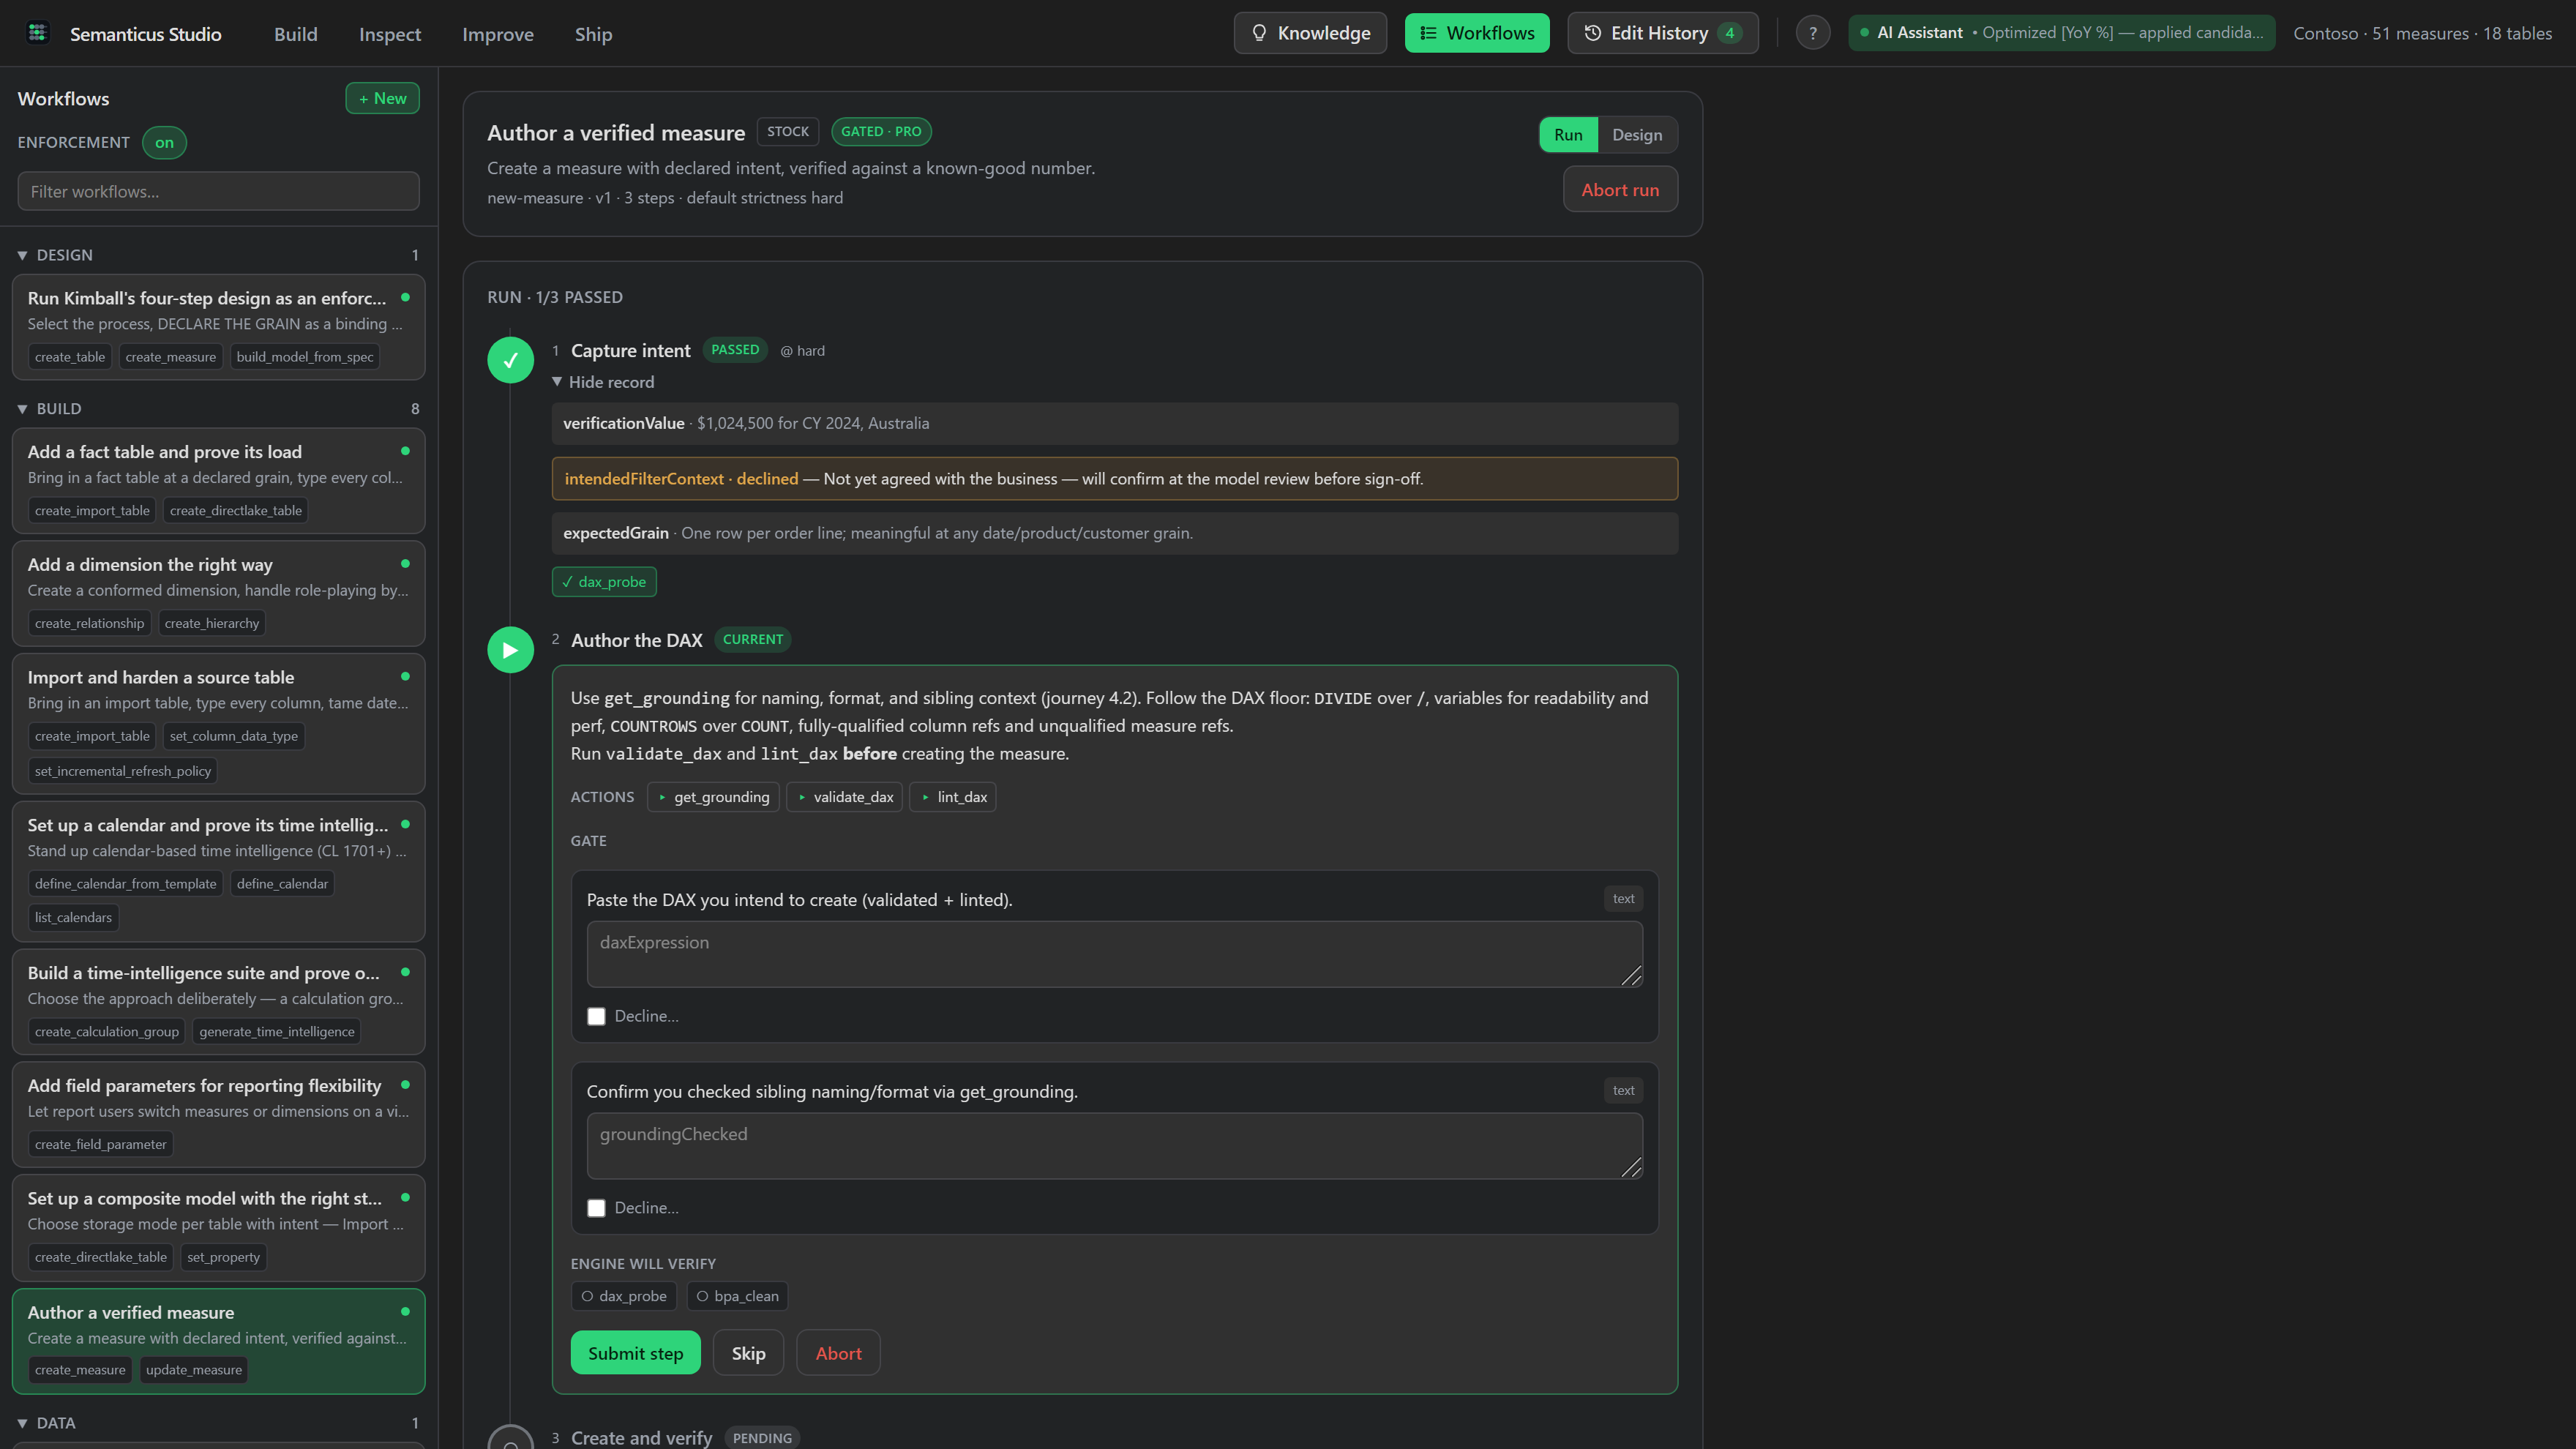Check Decline under groundingChecked field

pyautogui.click(x=596, y=1208)
